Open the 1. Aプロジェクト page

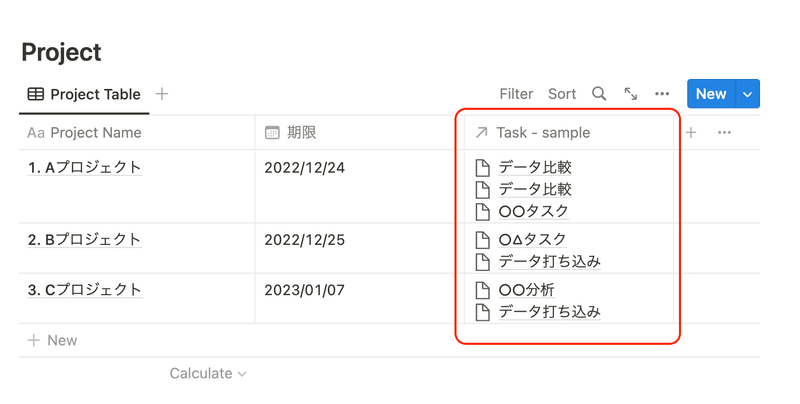(85, 167)
